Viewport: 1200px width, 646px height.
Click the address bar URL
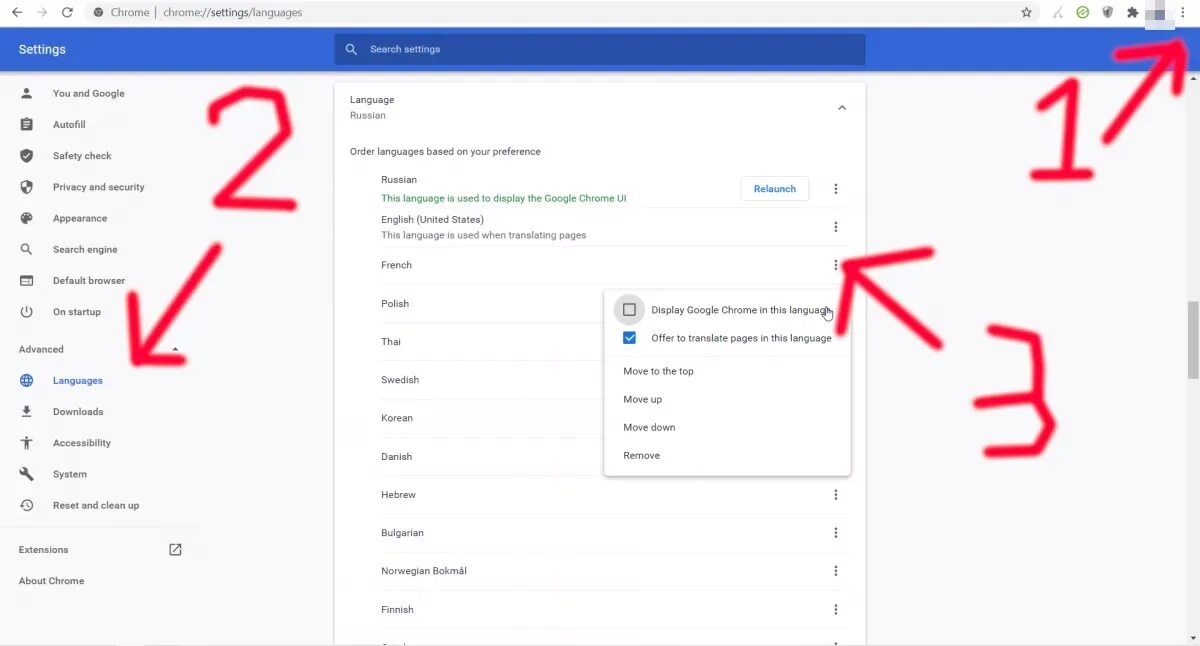click(x=232, y=13)
